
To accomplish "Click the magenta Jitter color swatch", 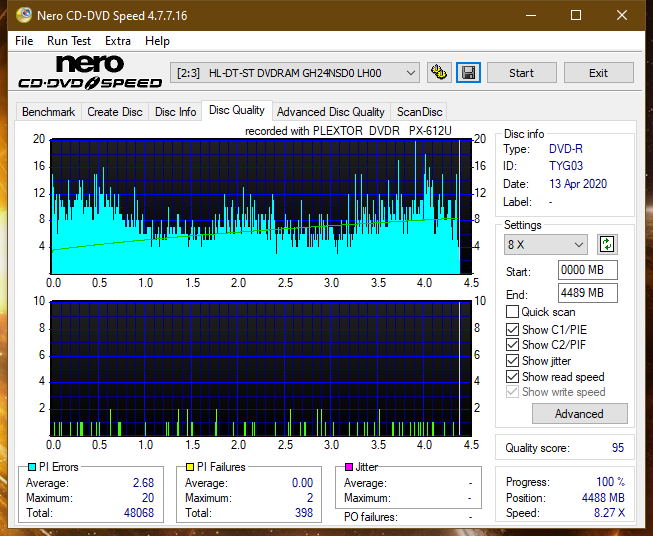I will pos(349,467).
